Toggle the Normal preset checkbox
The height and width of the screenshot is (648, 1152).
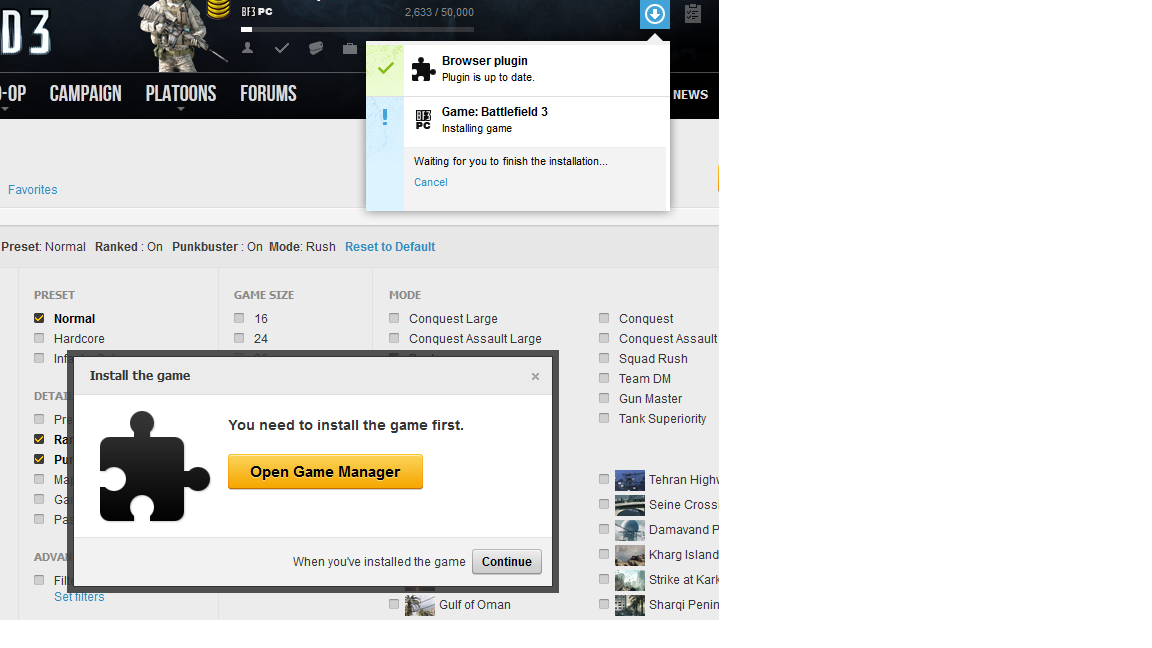(x=39, y=318)
